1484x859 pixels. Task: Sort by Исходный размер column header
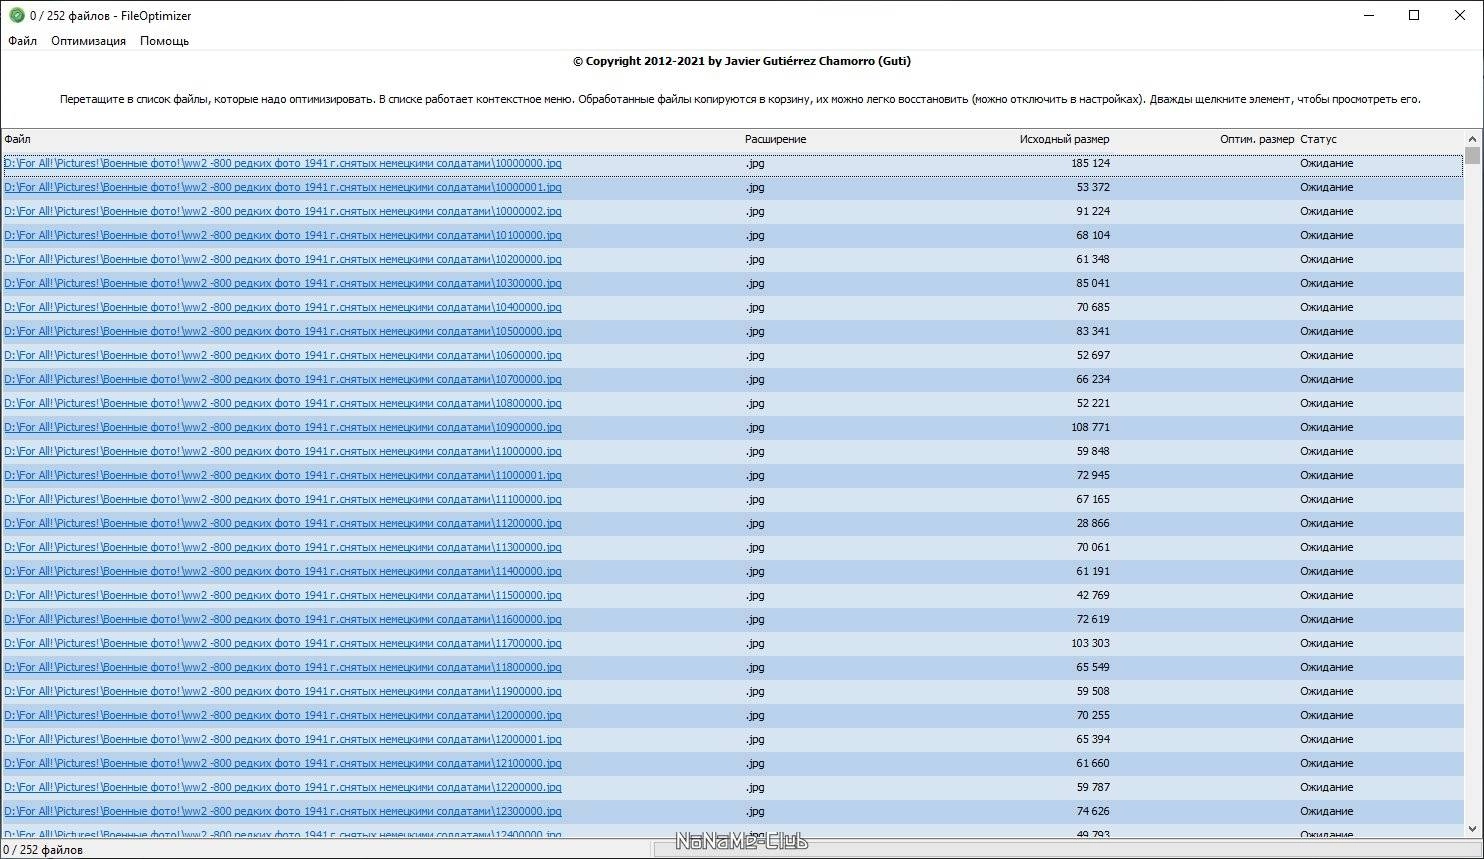[1064, 139]
